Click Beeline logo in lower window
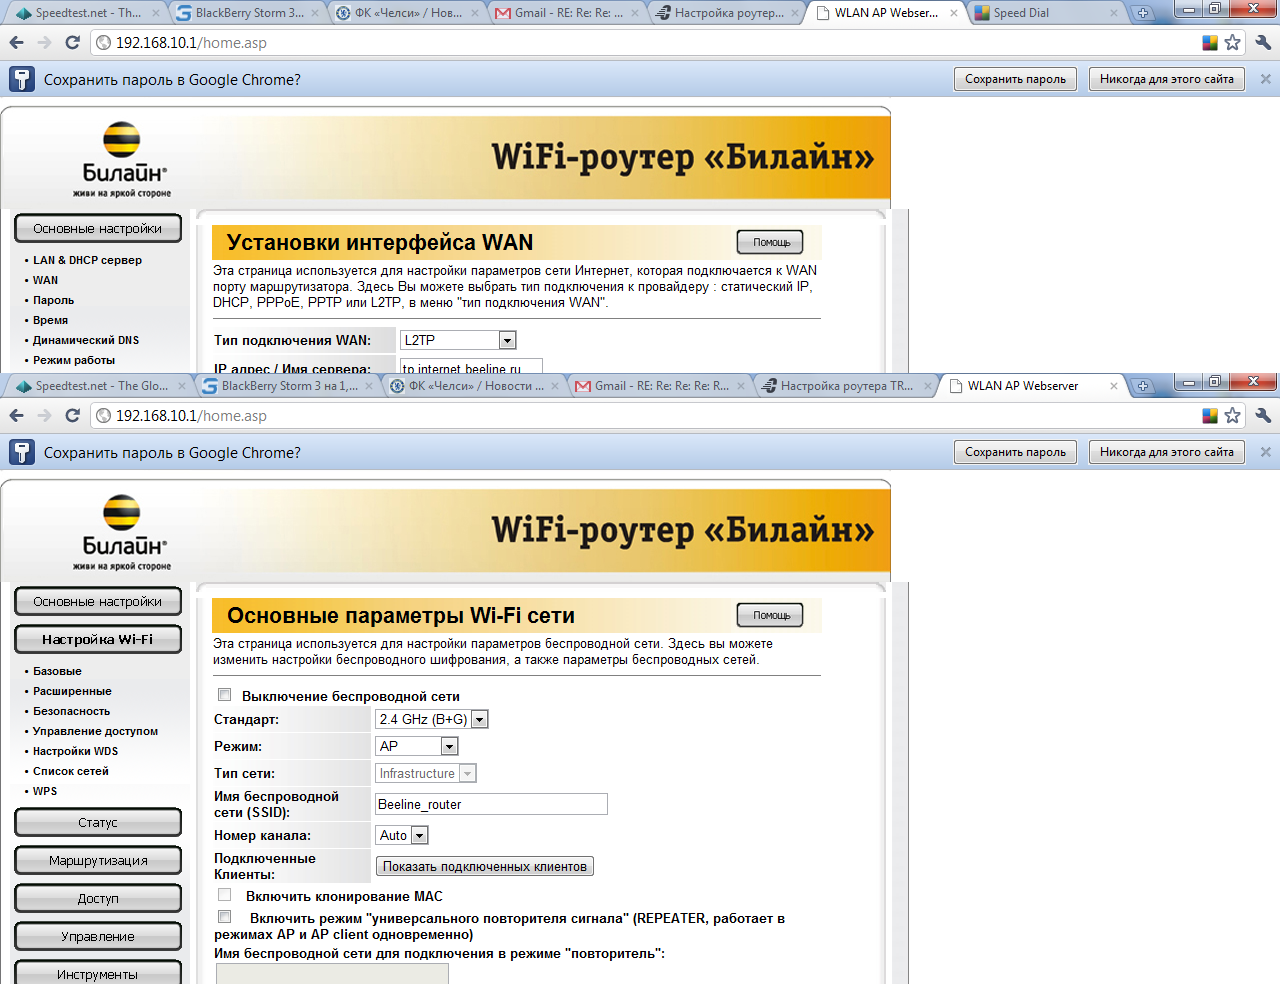Viewport: 1280px width, 984px height. point(122,533)
